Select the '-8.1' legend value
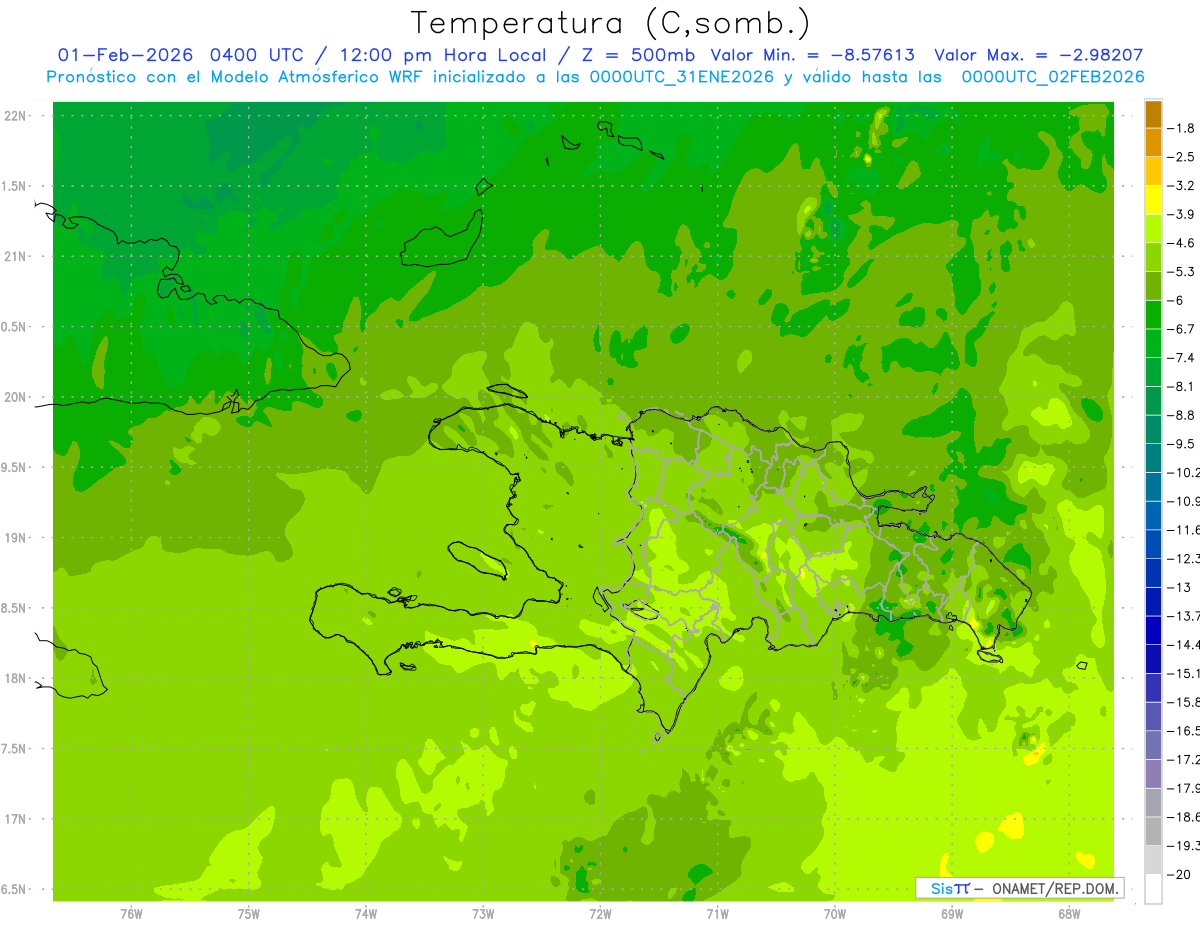This screenshot has width=1200, height=927. point(1182,387)
